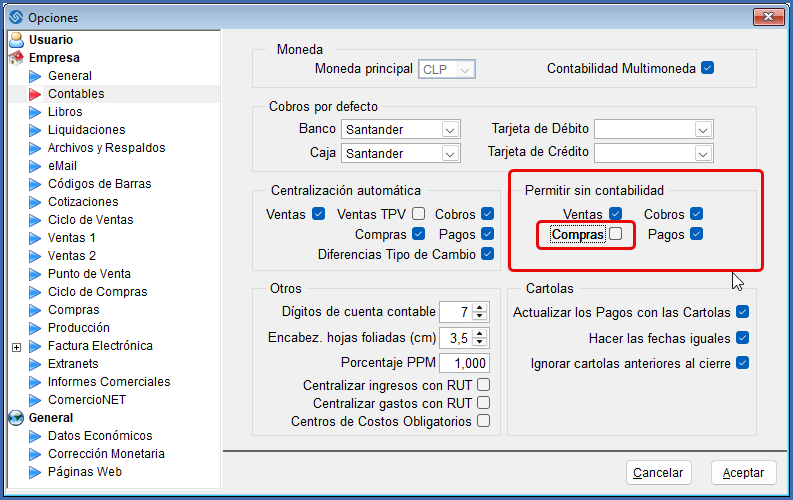Viewport: 793px width, 500px height.
Task: Click the arrow icon beside Extranets
Action: (35, 364)
